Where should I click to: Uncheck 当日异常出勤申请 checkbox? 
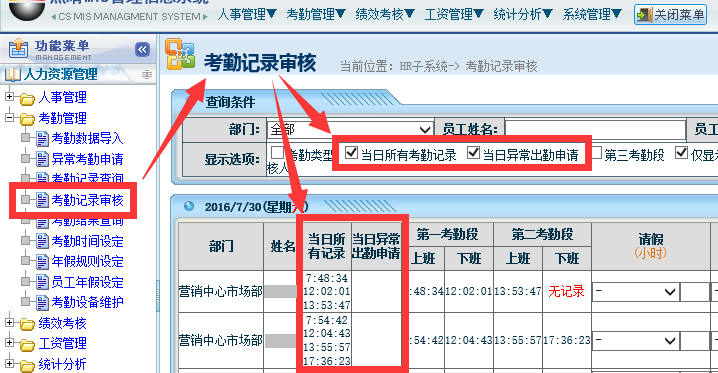(x=473, y=152)
